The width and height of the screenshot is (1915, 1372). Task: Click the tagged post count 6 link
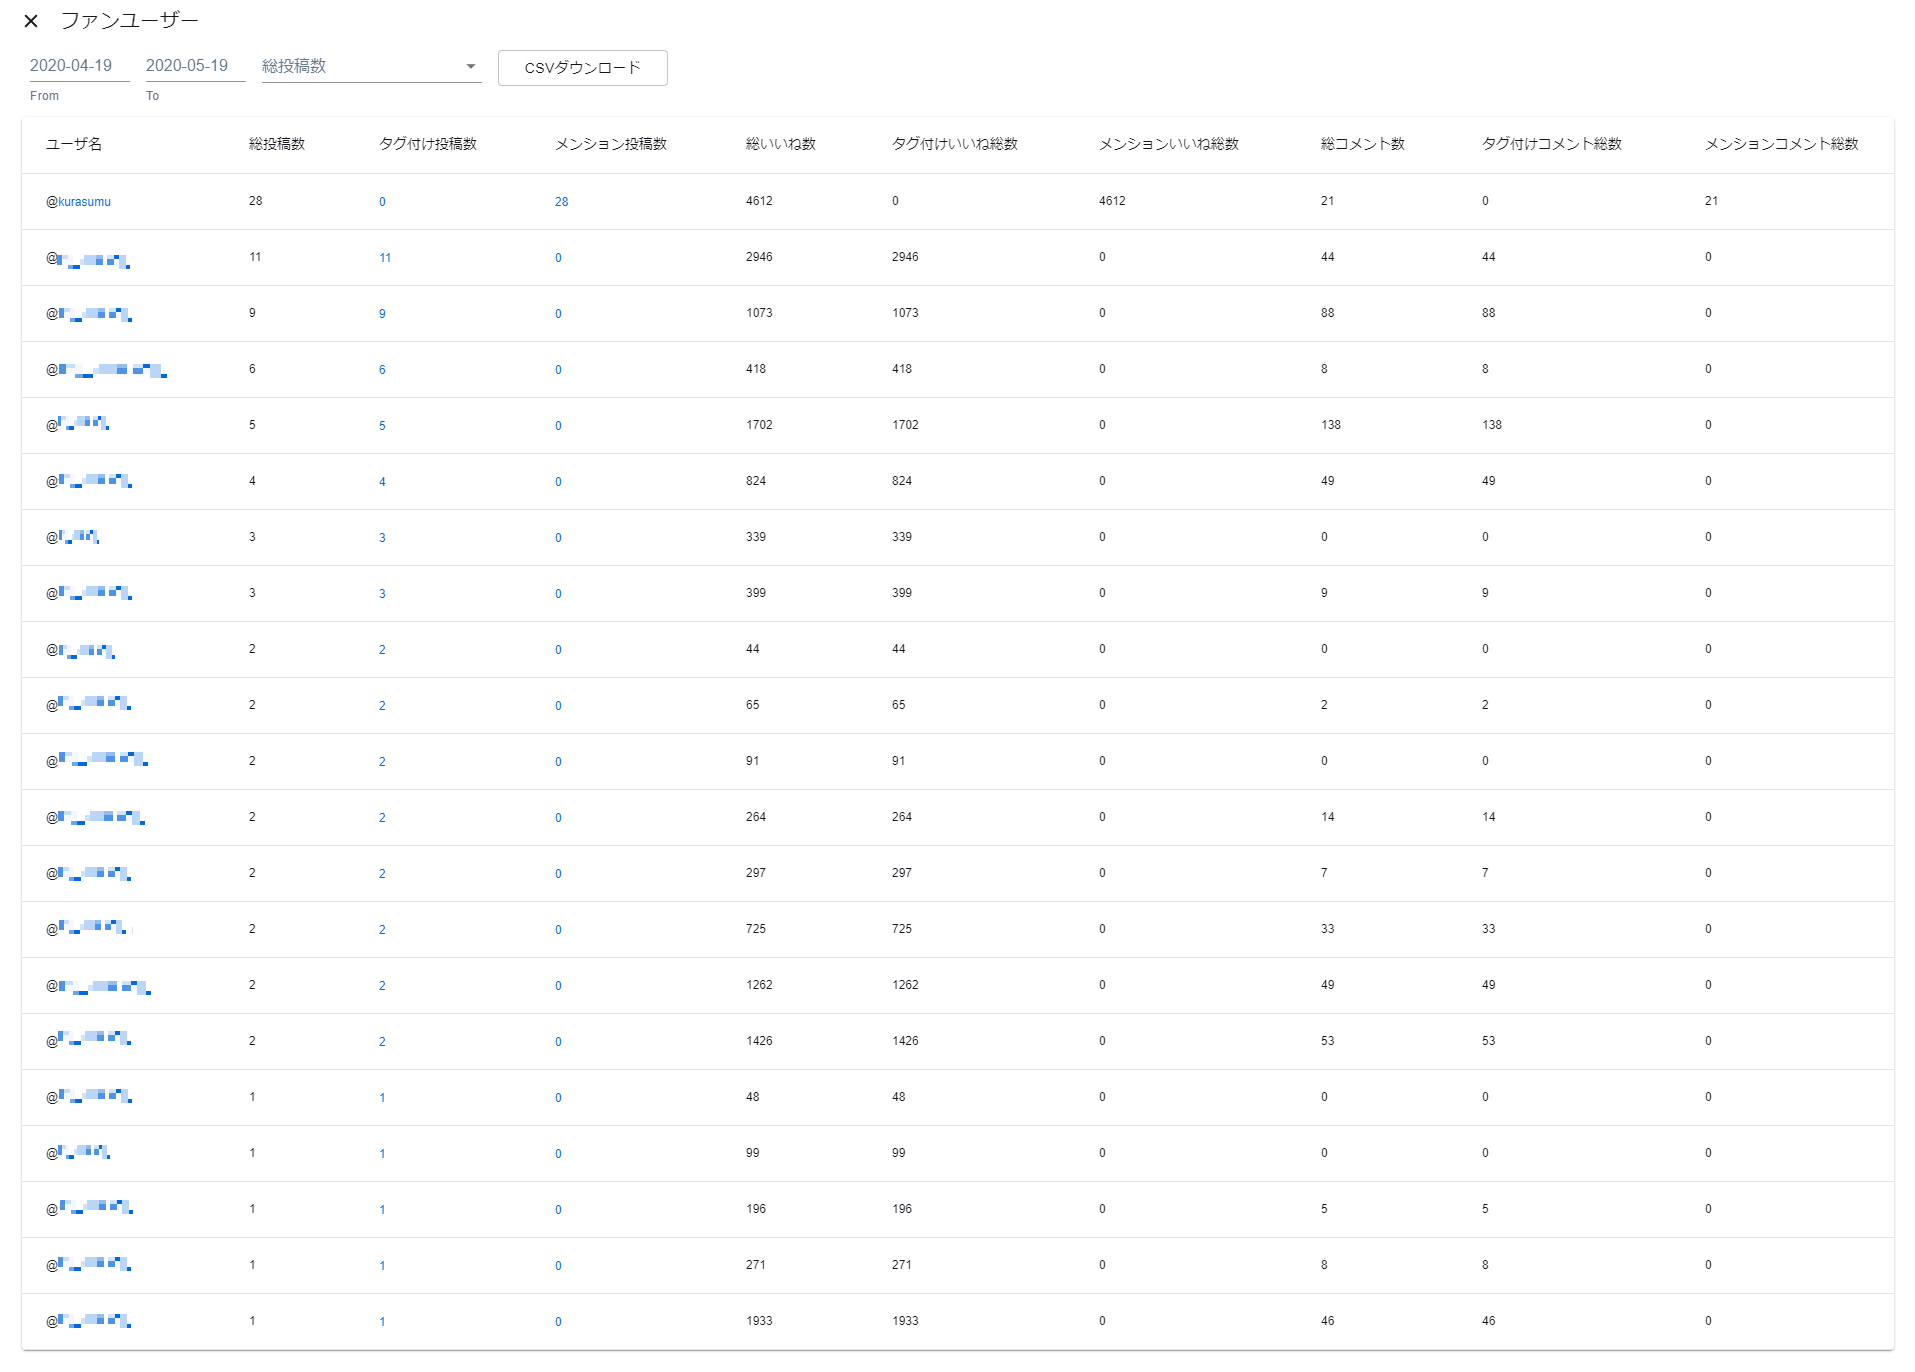pos(382,370)
